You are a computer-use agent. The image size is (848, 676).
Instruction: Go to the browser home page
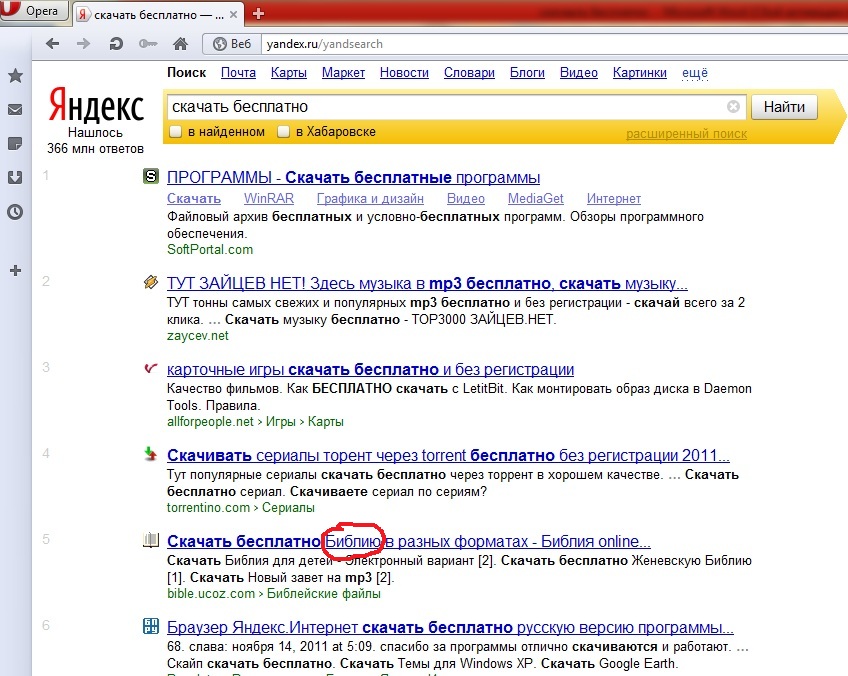[x=180, y=44]
